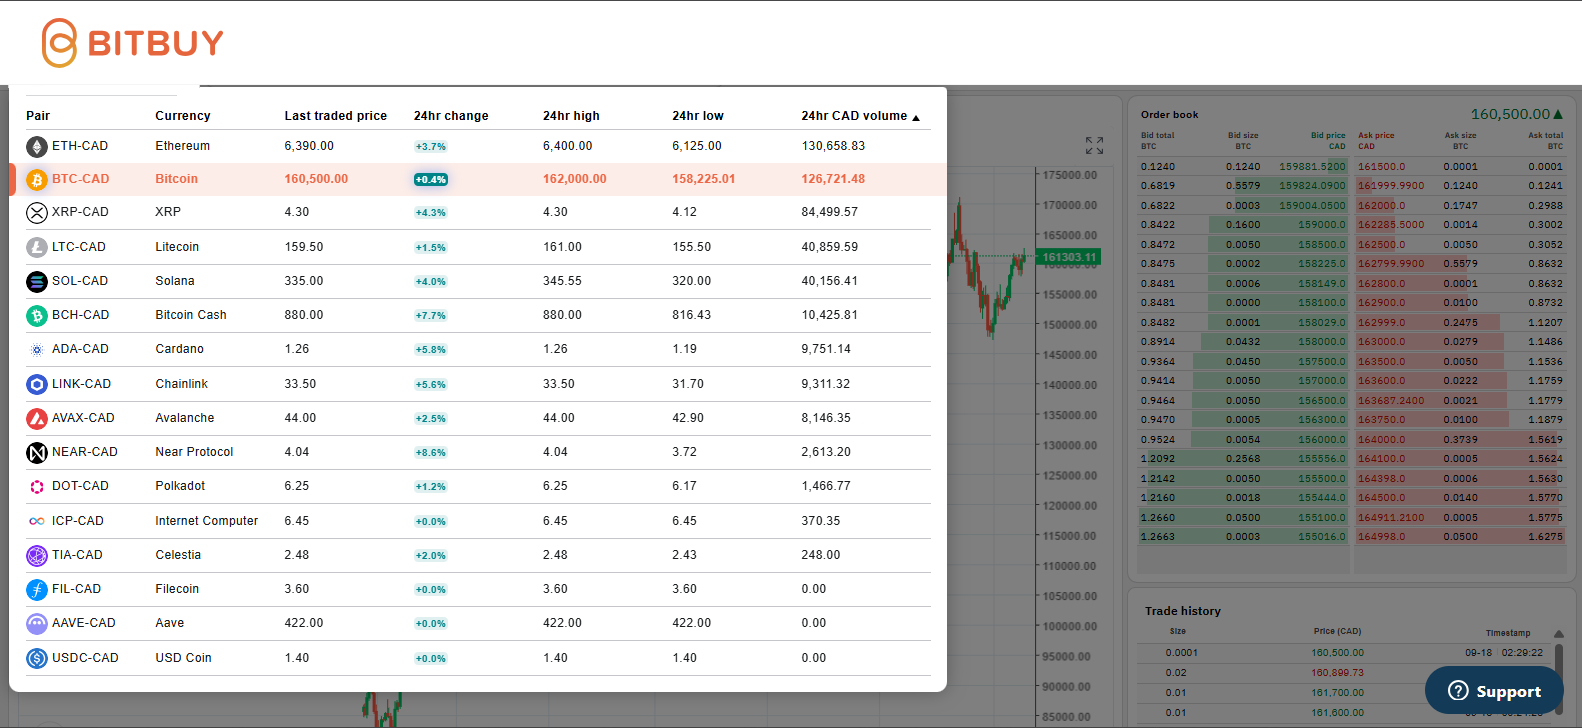1582x728 pixels.
Task: Choose the DOT-CAD pair link
Action: pyautogui.click(x=80, y=486)
